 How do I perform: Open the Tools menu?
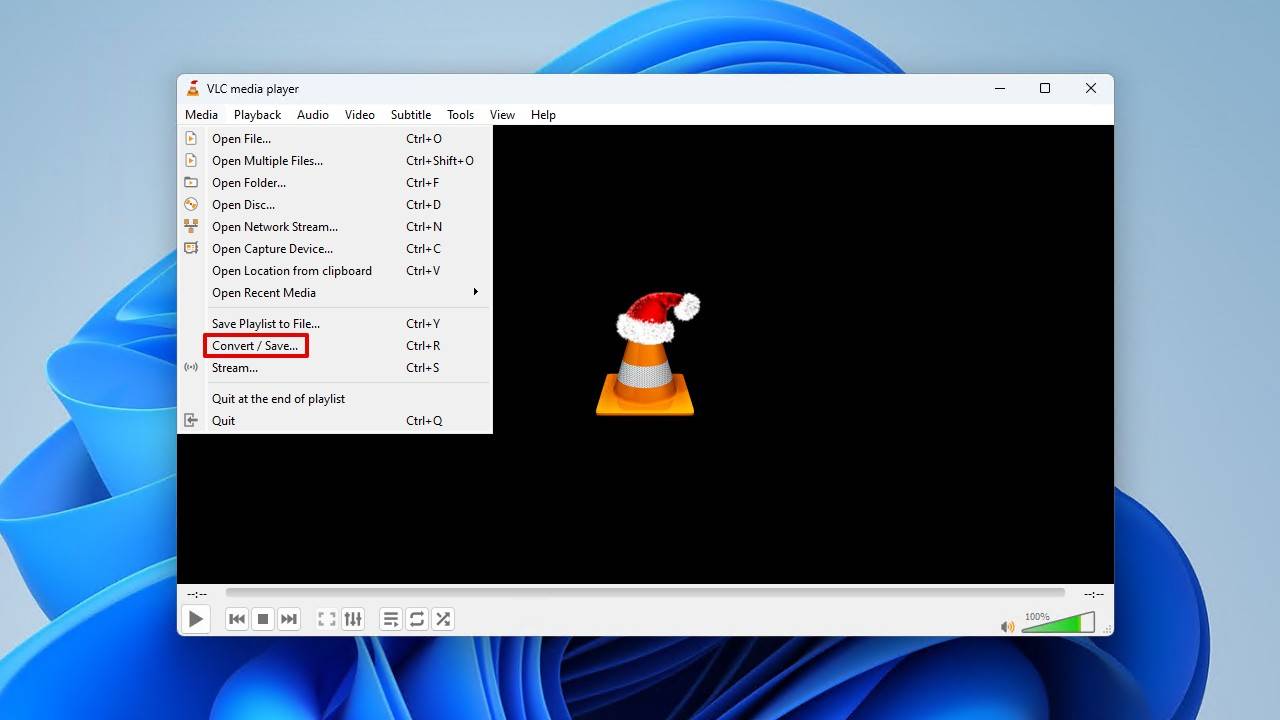tap(460, 115)
